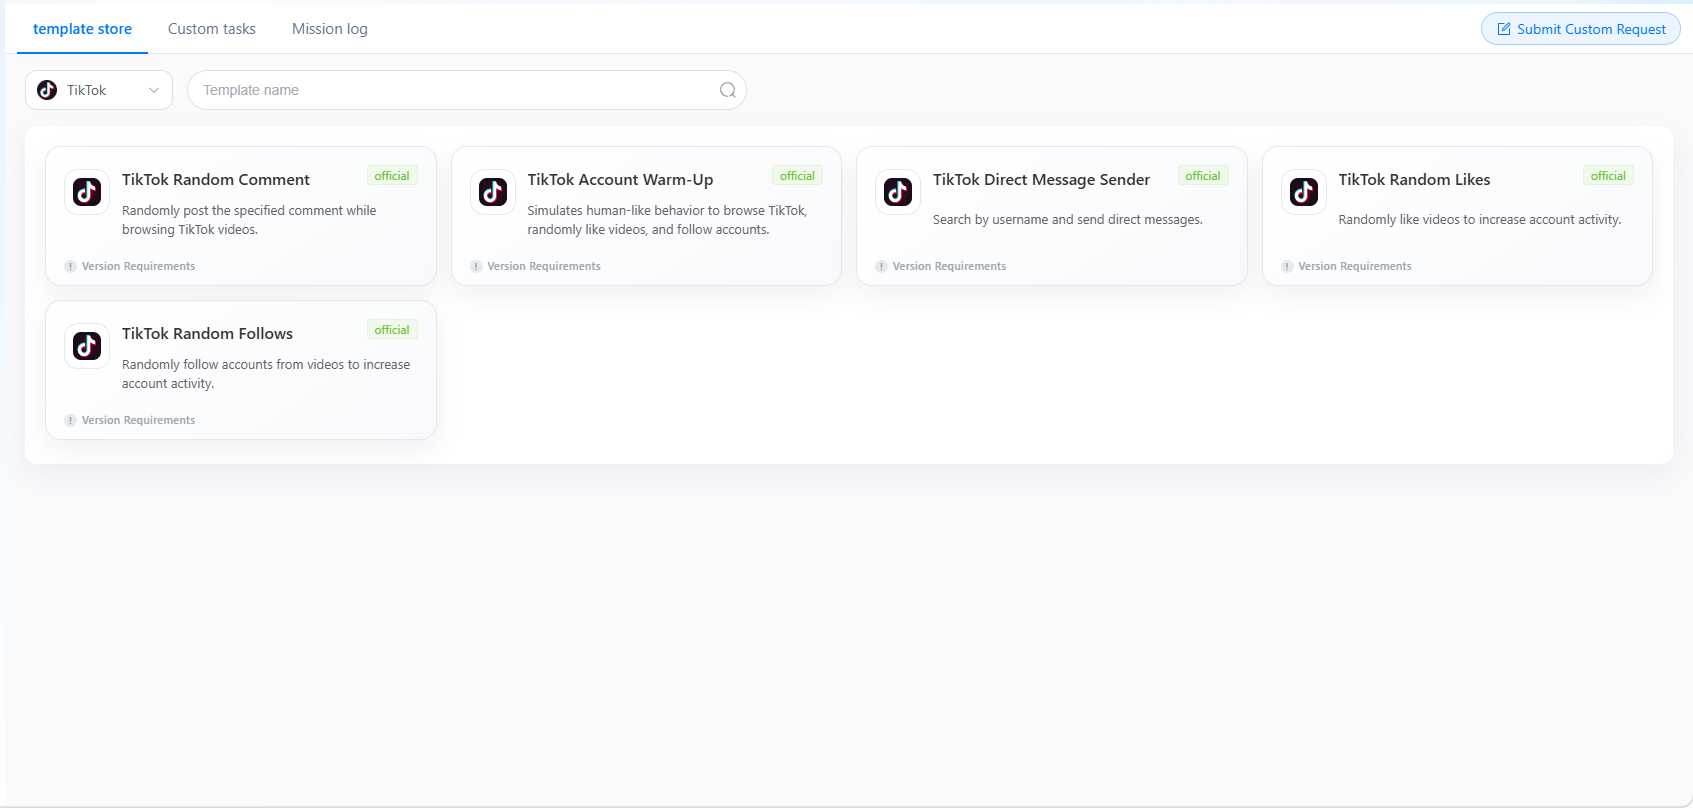Image resolution: width=1693 pixels, height=809 pixels.
Task: Click the edit icon on Submit Custom Request
Action: pos(1504,29)
